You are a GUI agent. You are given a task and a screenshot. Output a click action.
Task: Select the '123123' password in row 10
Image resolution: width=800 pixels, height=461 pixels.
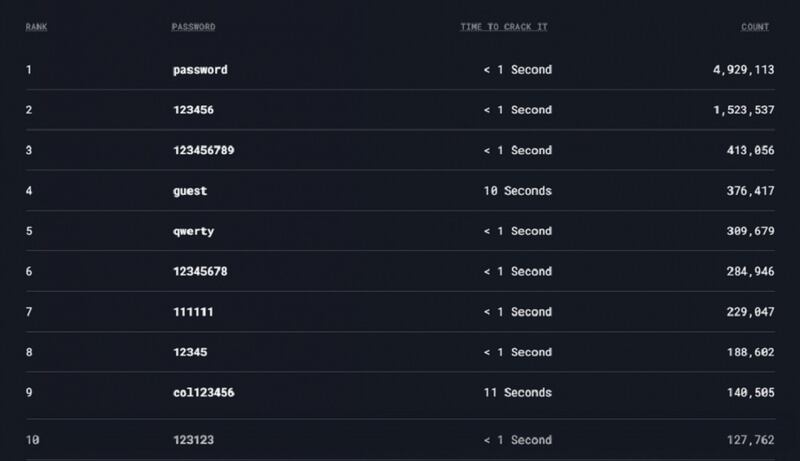(x=193, y=440)
